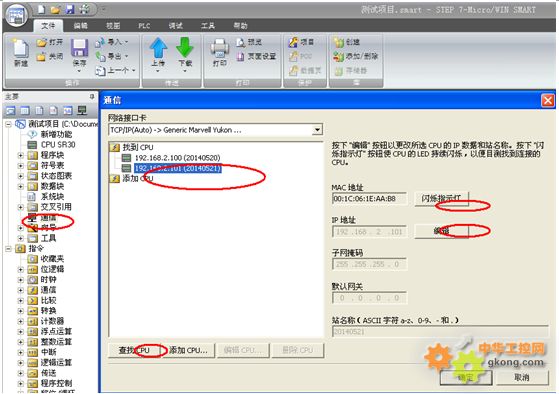The image size is (559, 394).
Task: Click the 查找 CPU button
Action: pyautogui.click(x=134, y=350)
